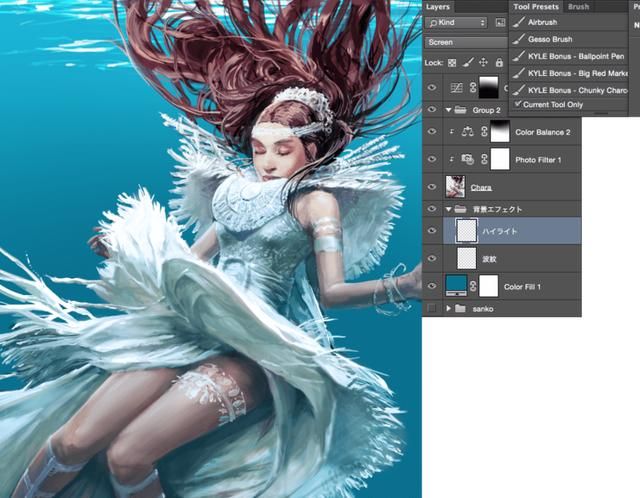This screenshot has width=640, height=498.
Task: Toggle visibility of Group 2
Action: coord(432,109)
